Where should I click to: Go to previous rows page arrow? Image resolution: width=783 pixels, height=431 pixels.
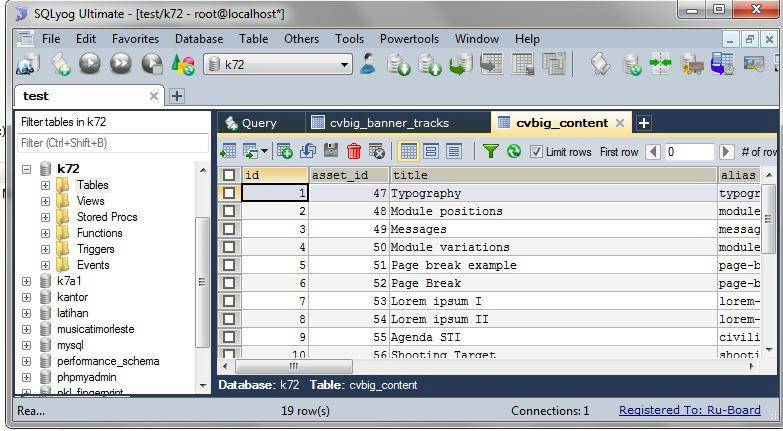[x=653, y=151]
